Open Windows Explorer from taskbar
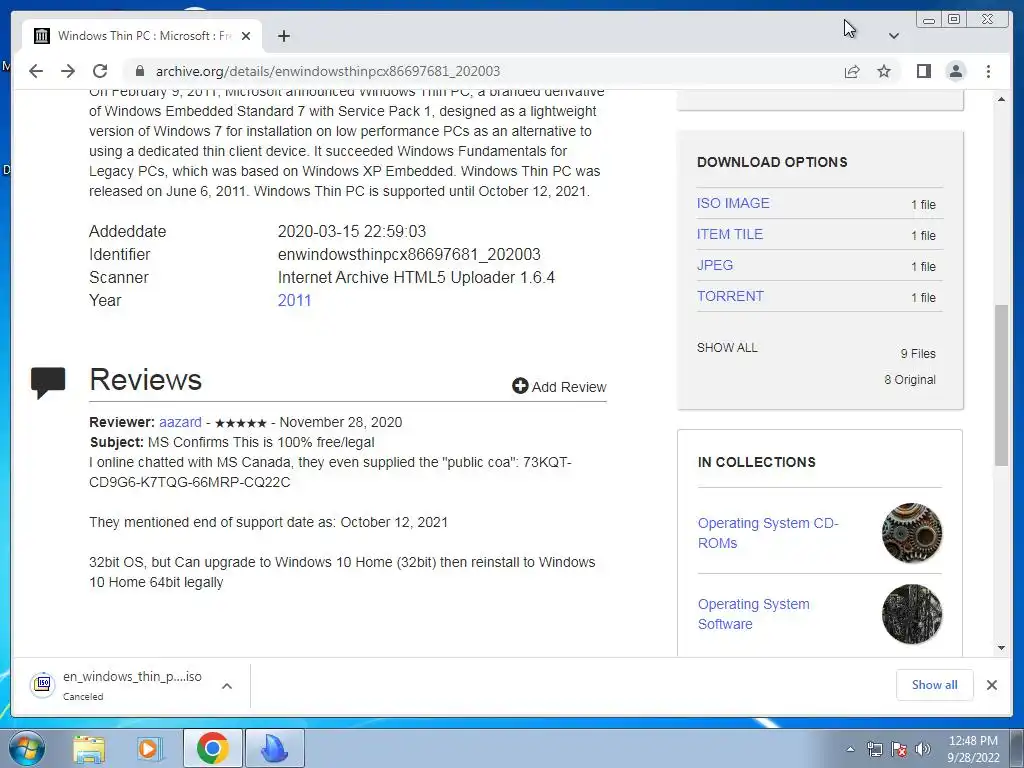1024x768 pixels. point(88,748)
